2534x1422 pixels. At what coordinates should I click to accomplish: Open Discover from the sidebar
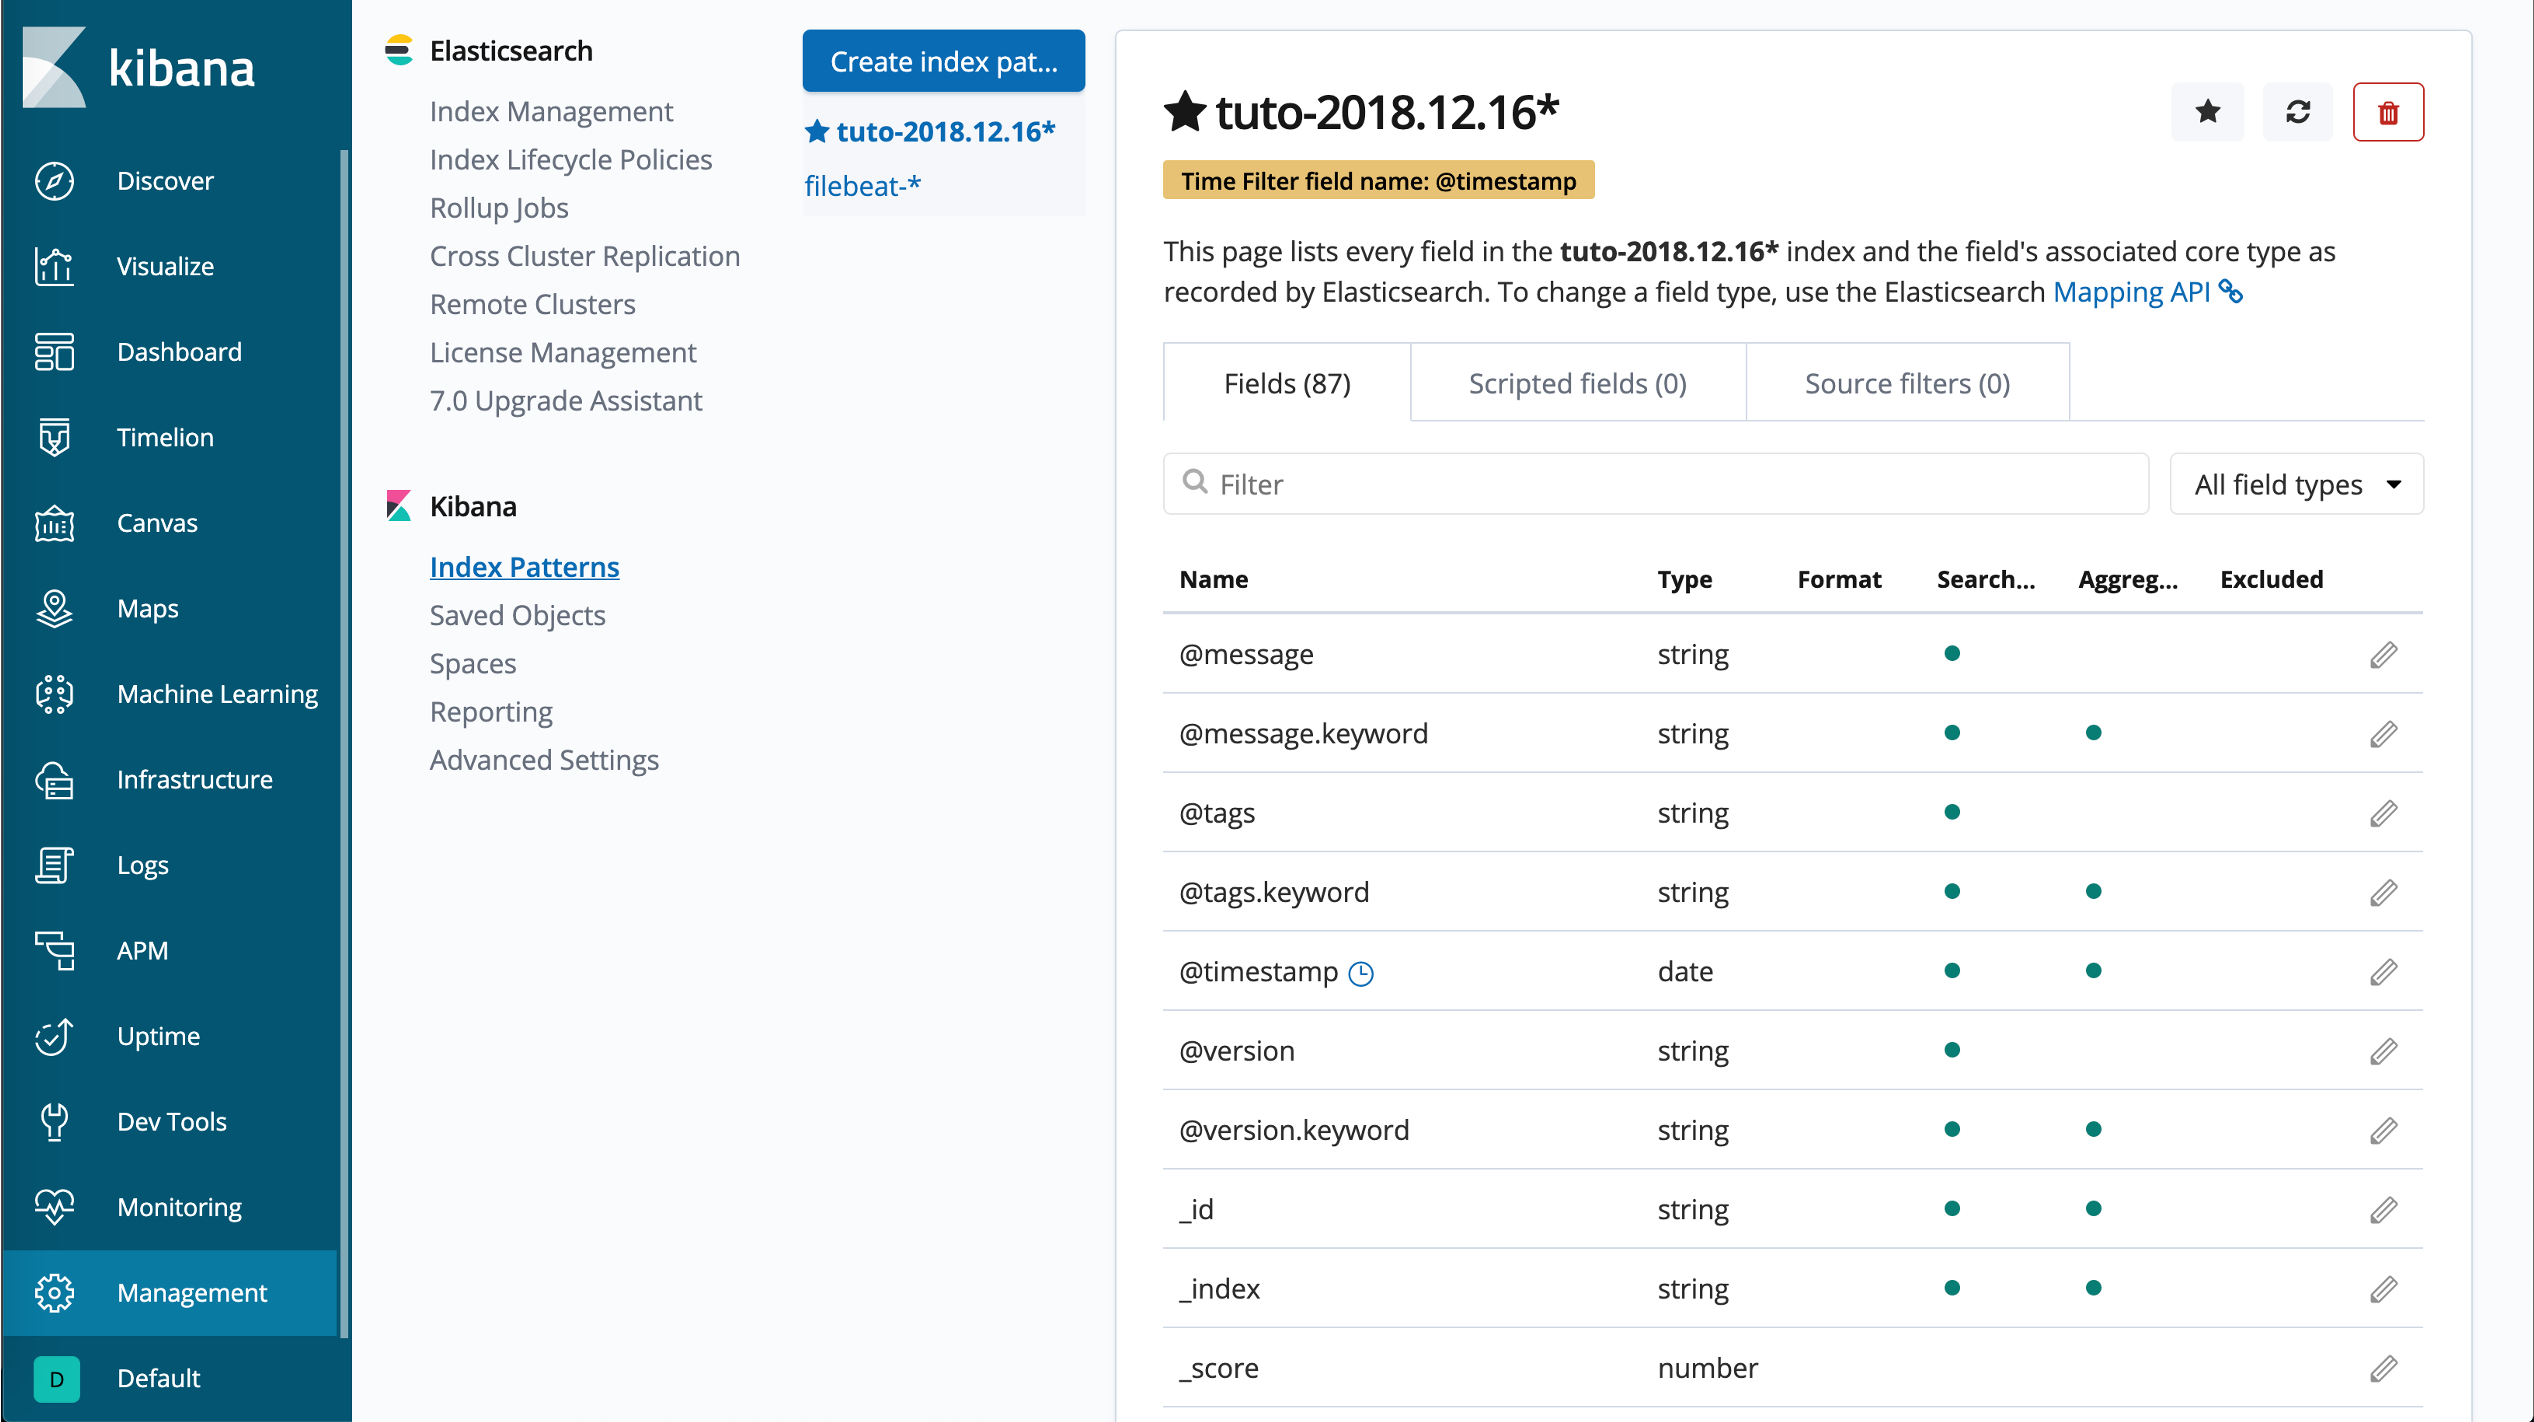164,181
